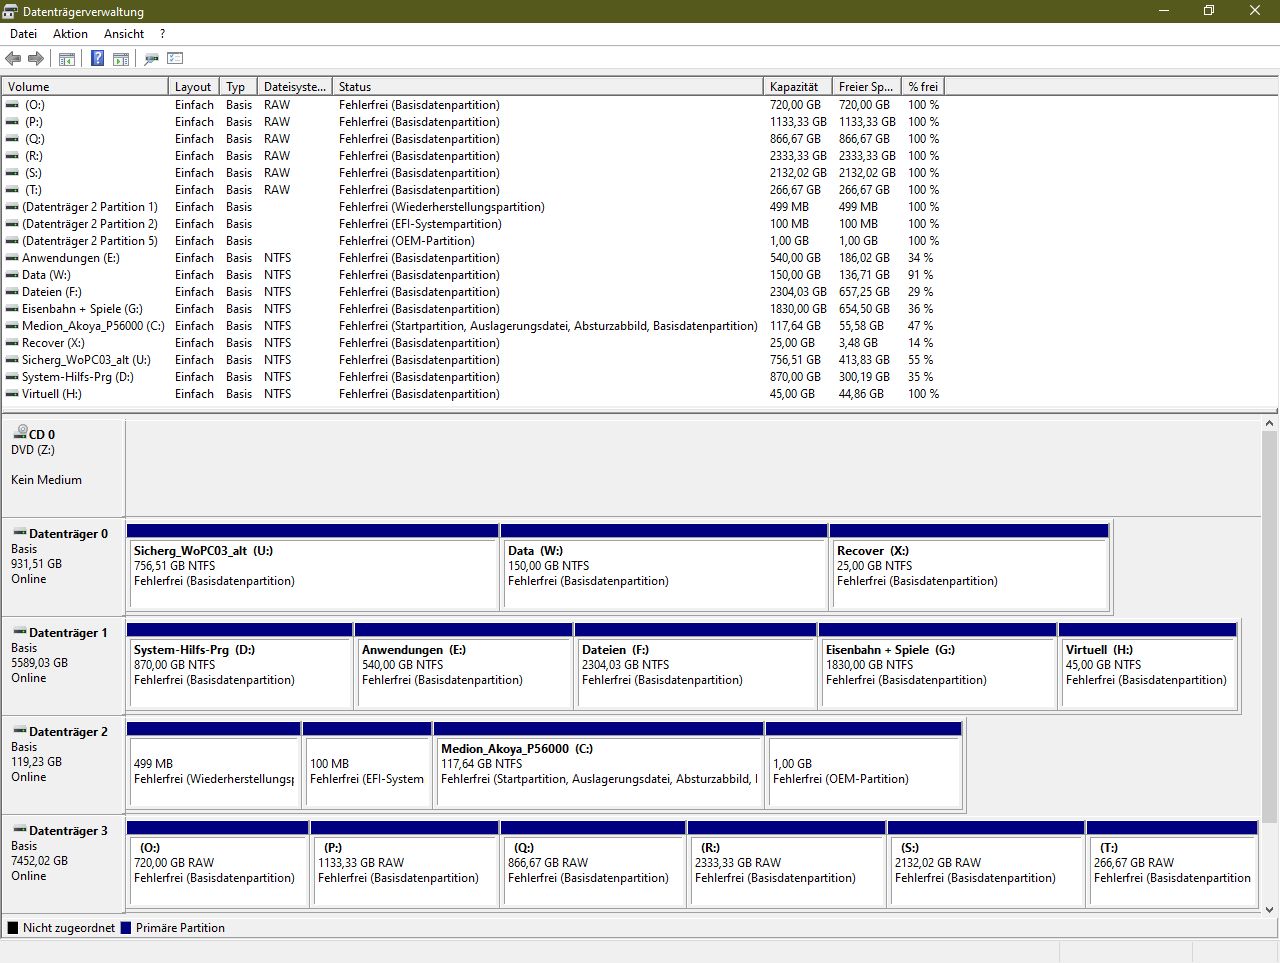Select the (Q:) 866,67 GB RAW partition block
Image resolution: width=1280 pixels, height=963 pixels.
pyautogui.click(x=594, y=863)
